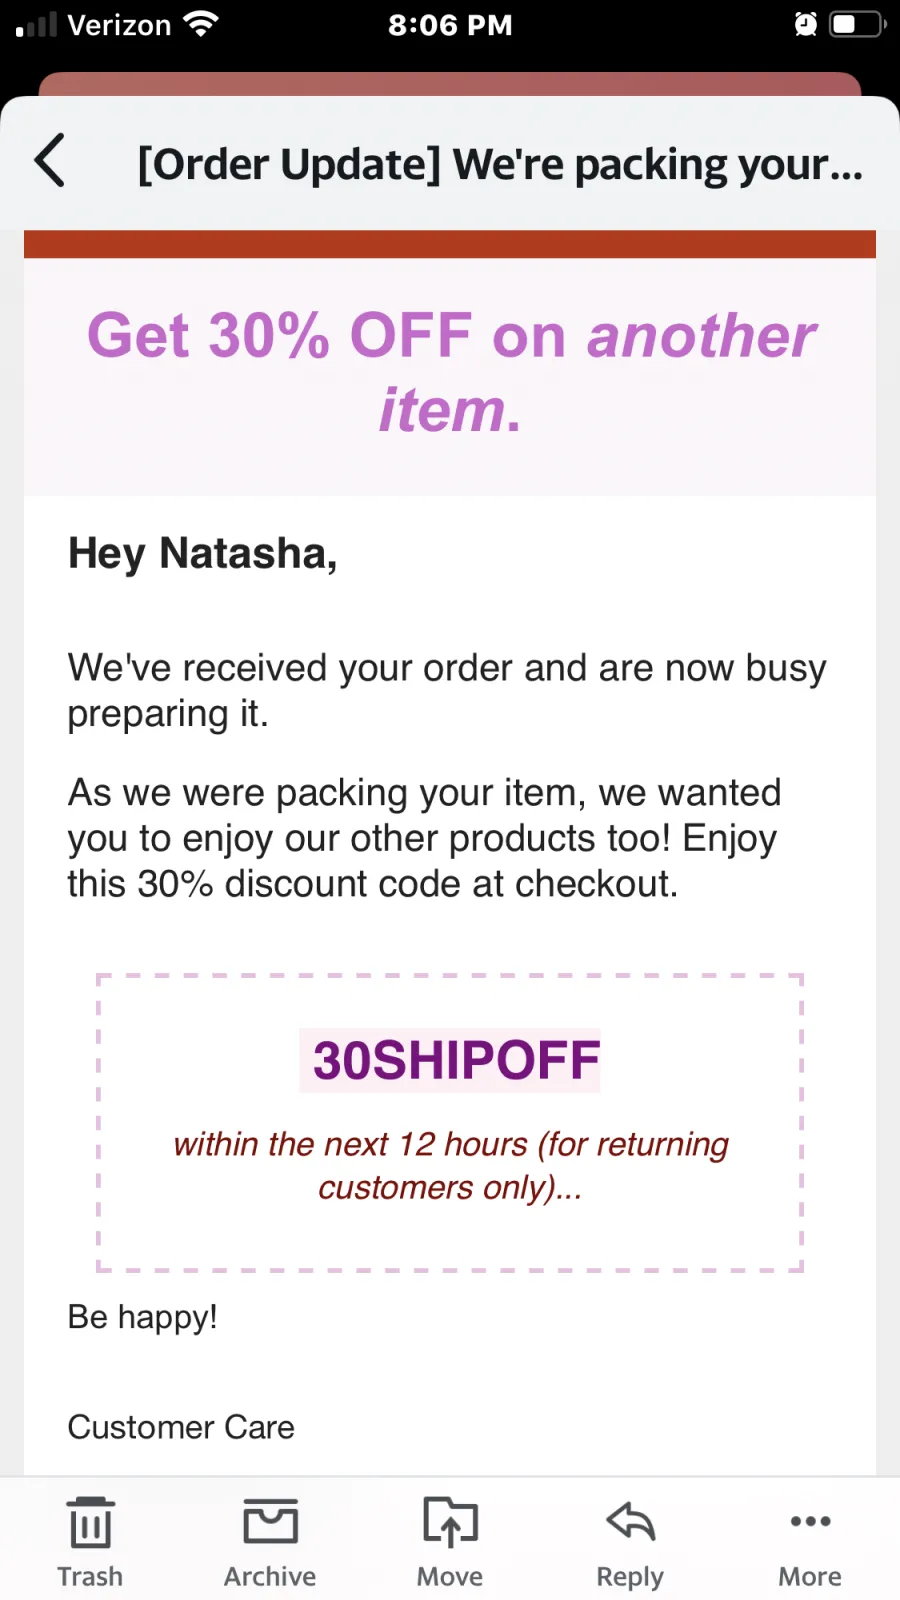This screenshot has width=900, height=1600.
Task: Tap the alarm icon in status bar
Action: click(x=805, y=24)
